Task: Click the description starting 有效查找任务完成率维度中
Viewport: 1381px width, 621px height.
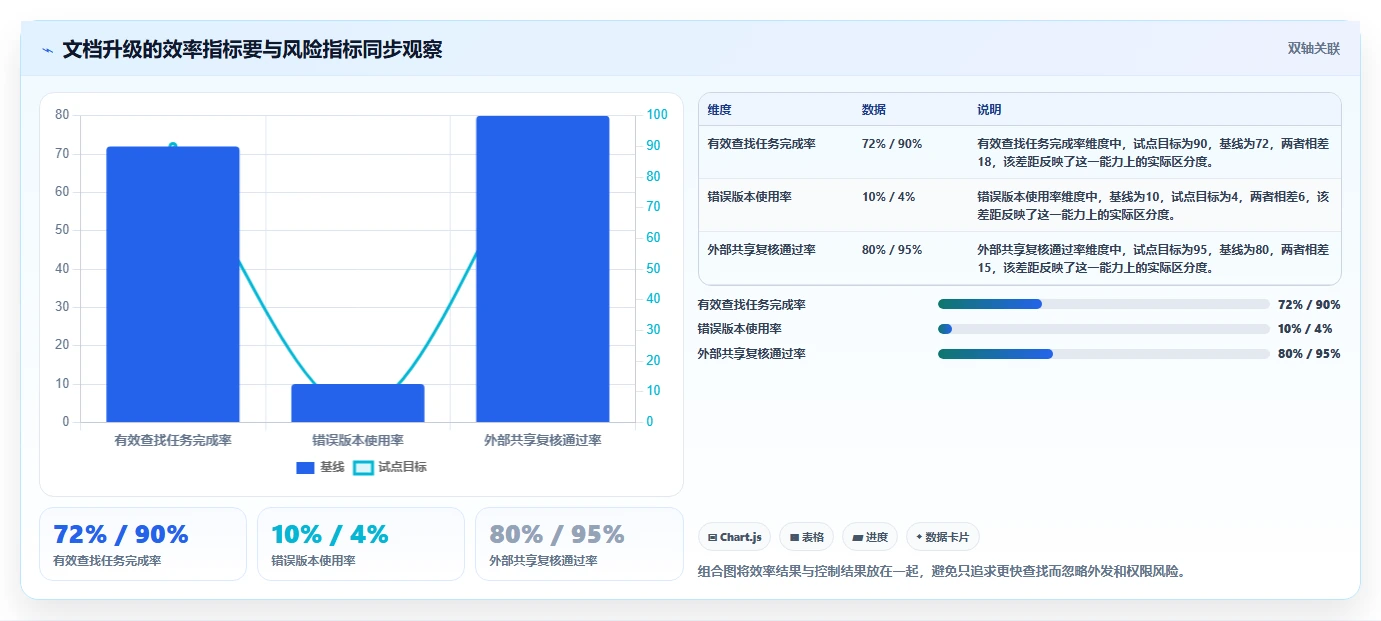Action: [1153, 152]
